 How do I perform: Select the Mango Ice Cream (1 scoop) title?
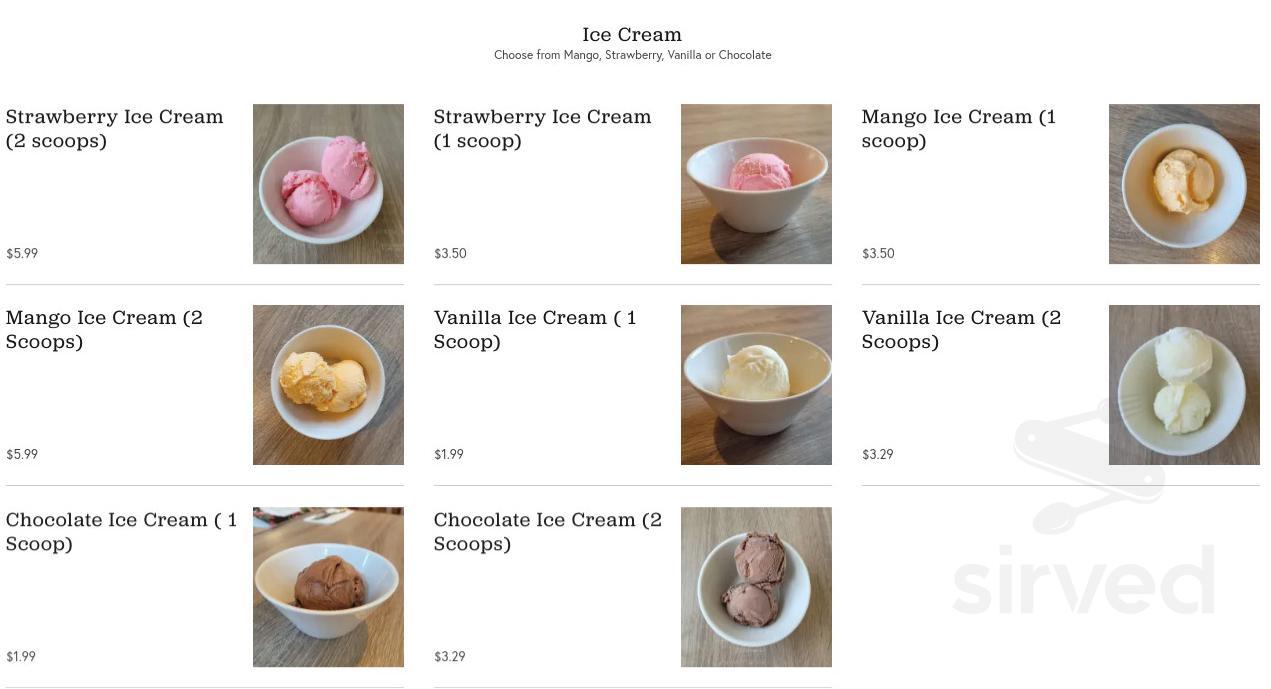[x=959, y=129]
